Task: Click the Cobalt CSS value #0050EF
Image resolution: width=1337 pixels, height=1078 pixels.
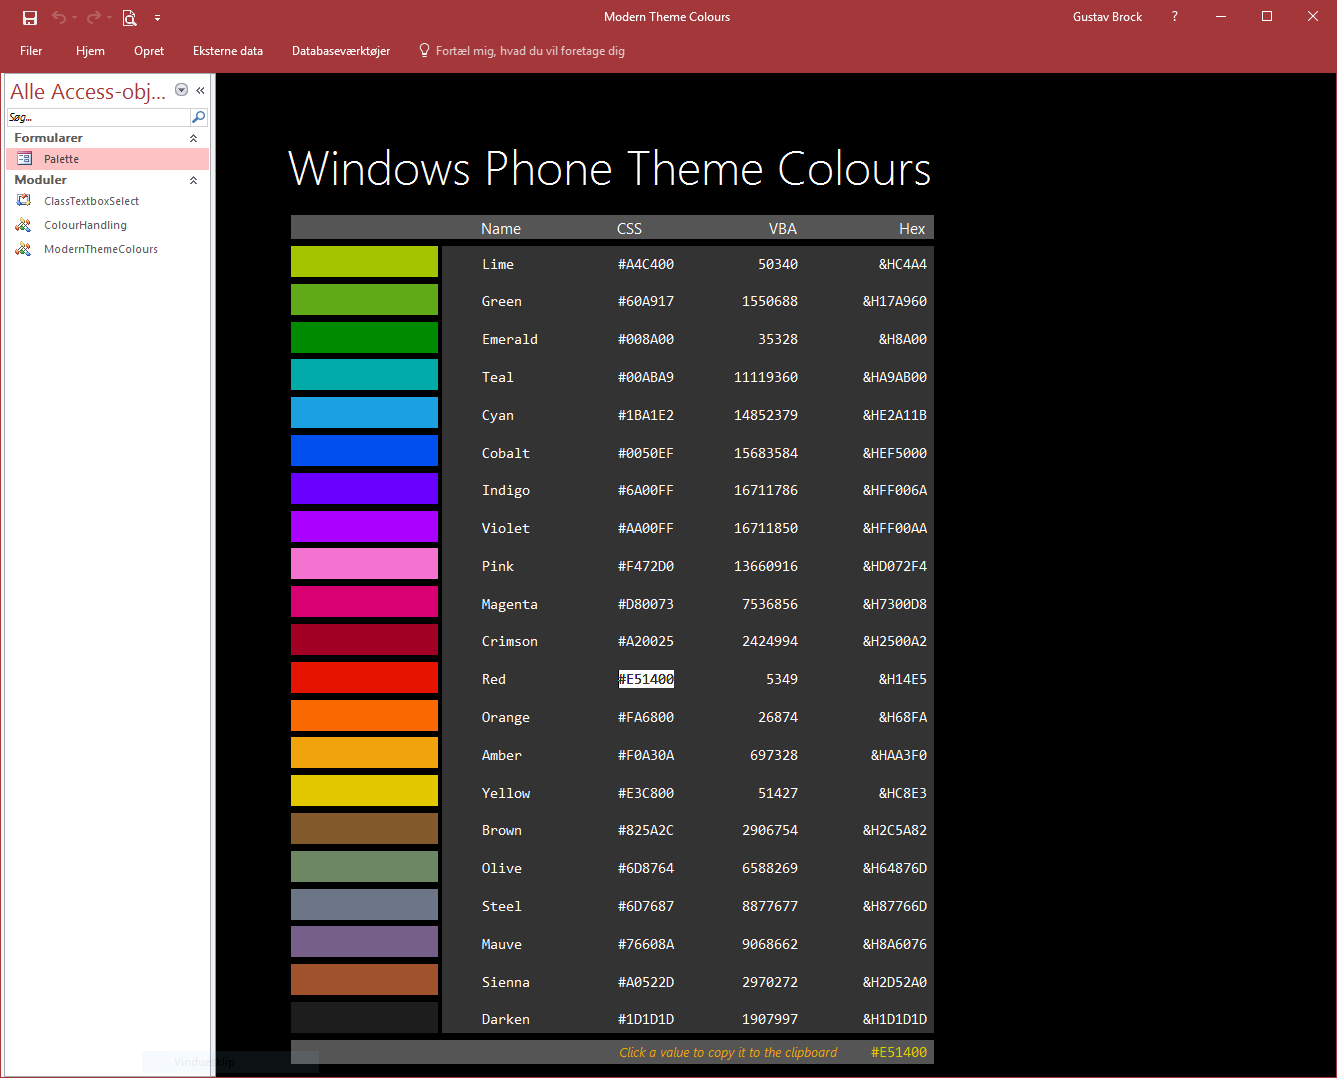Action: (x=645, y=453)
